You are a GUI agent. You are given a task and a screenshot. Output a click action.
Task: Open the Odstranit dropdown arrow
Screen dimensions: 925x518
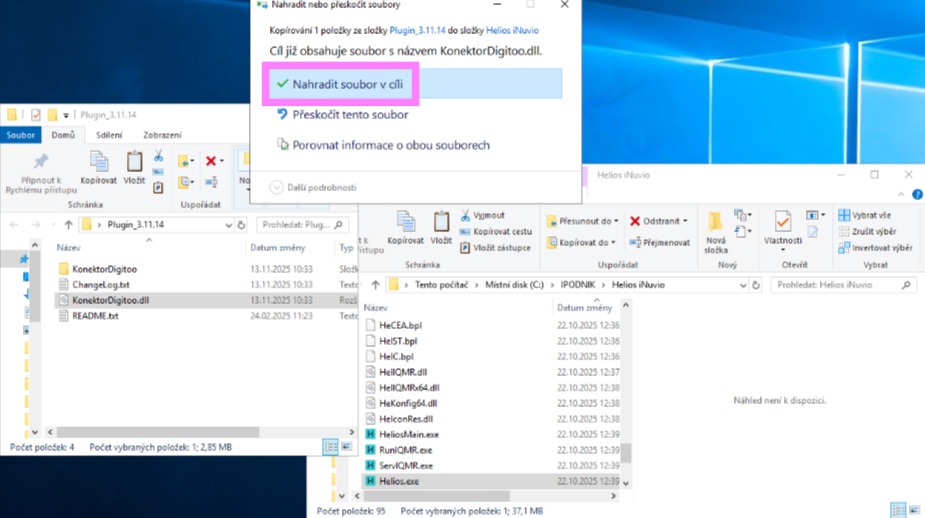pos(685,221)
